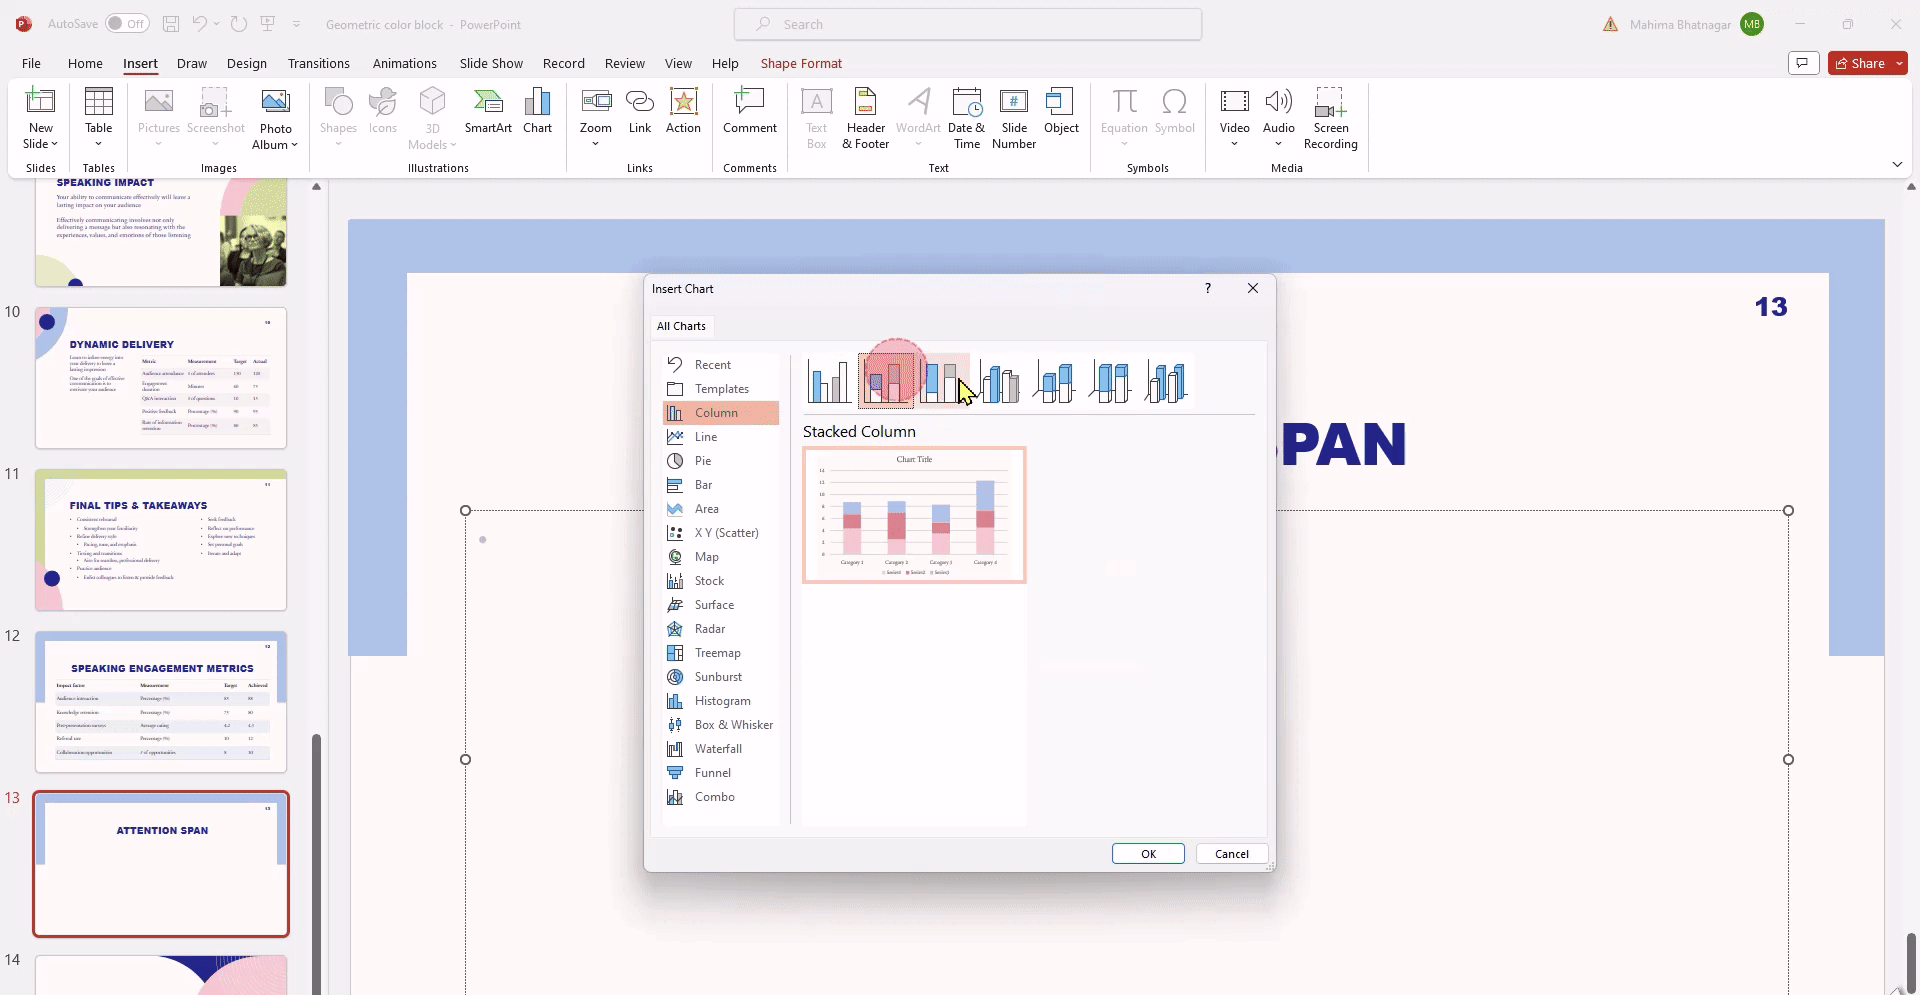Image resolution: width=1920 pixels, height=995 pixels.
Task: Click the Search box in title bar
Action: pyautogui.click(x=967, y=24)
